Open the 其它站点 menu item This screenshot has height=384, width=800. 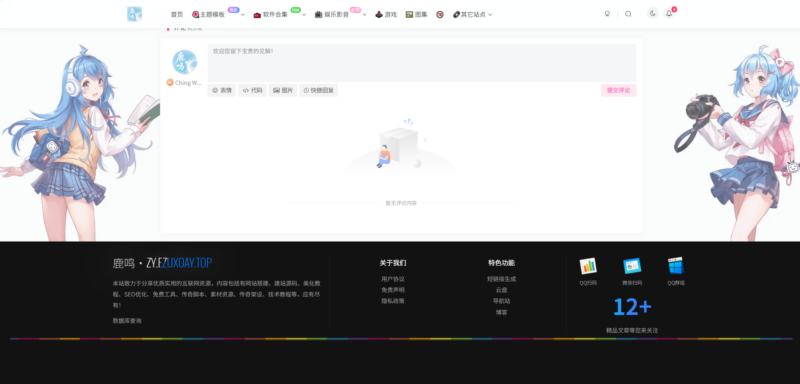coord(469,15)
